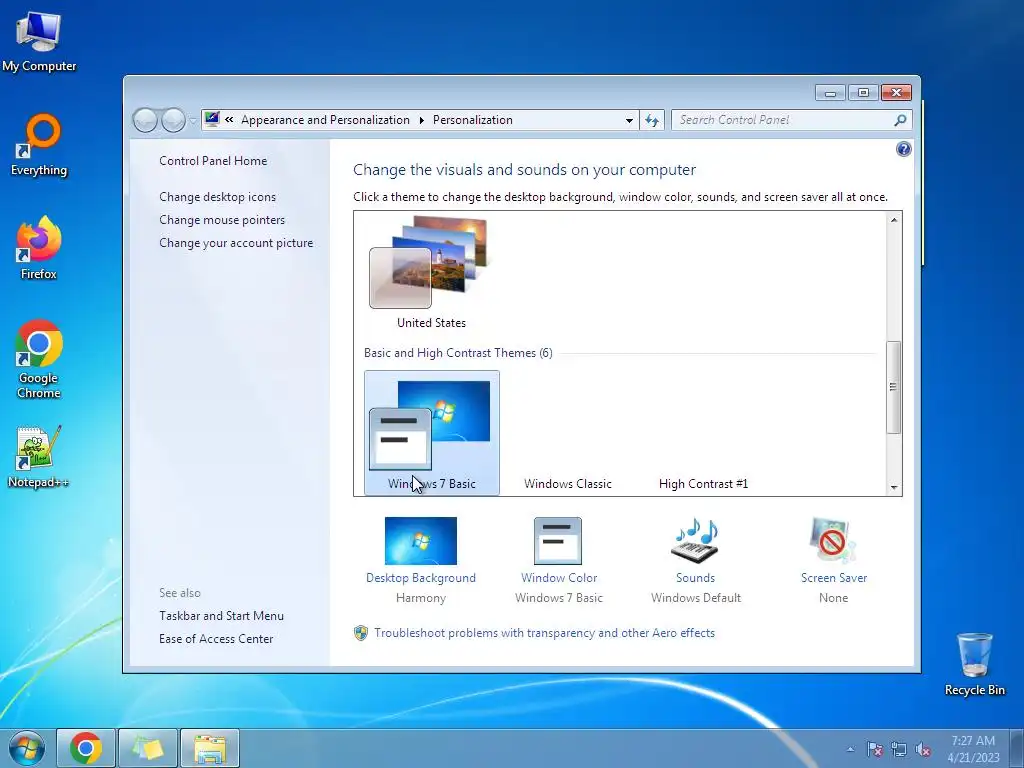Click the Basic and High Contrast Themes header
Image resolution: width=1024 pixels, height=768 pixels.
pyautogui.click(x=458, y=353)
